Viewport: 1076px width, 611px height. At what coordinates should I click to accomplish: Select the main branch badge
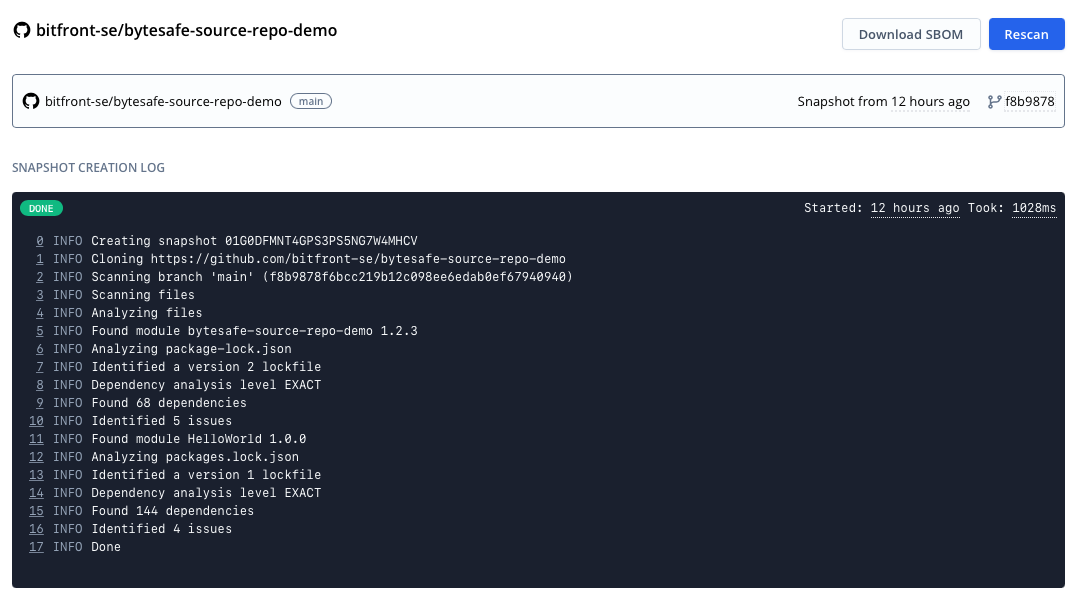pos(310,100)
